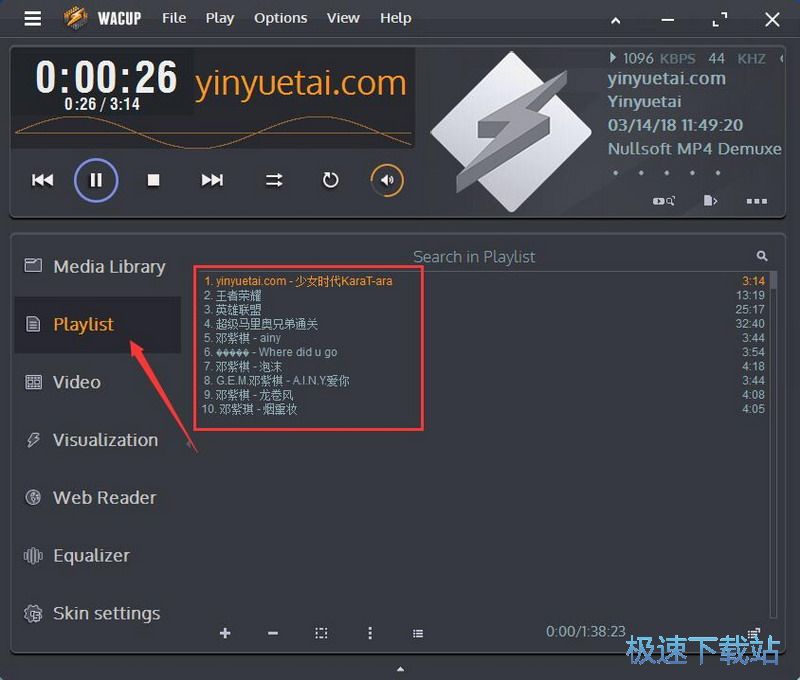Toggle repeat playback mode
The width and height of the screenshot is (800, 680).
click(x=330, y=180)
